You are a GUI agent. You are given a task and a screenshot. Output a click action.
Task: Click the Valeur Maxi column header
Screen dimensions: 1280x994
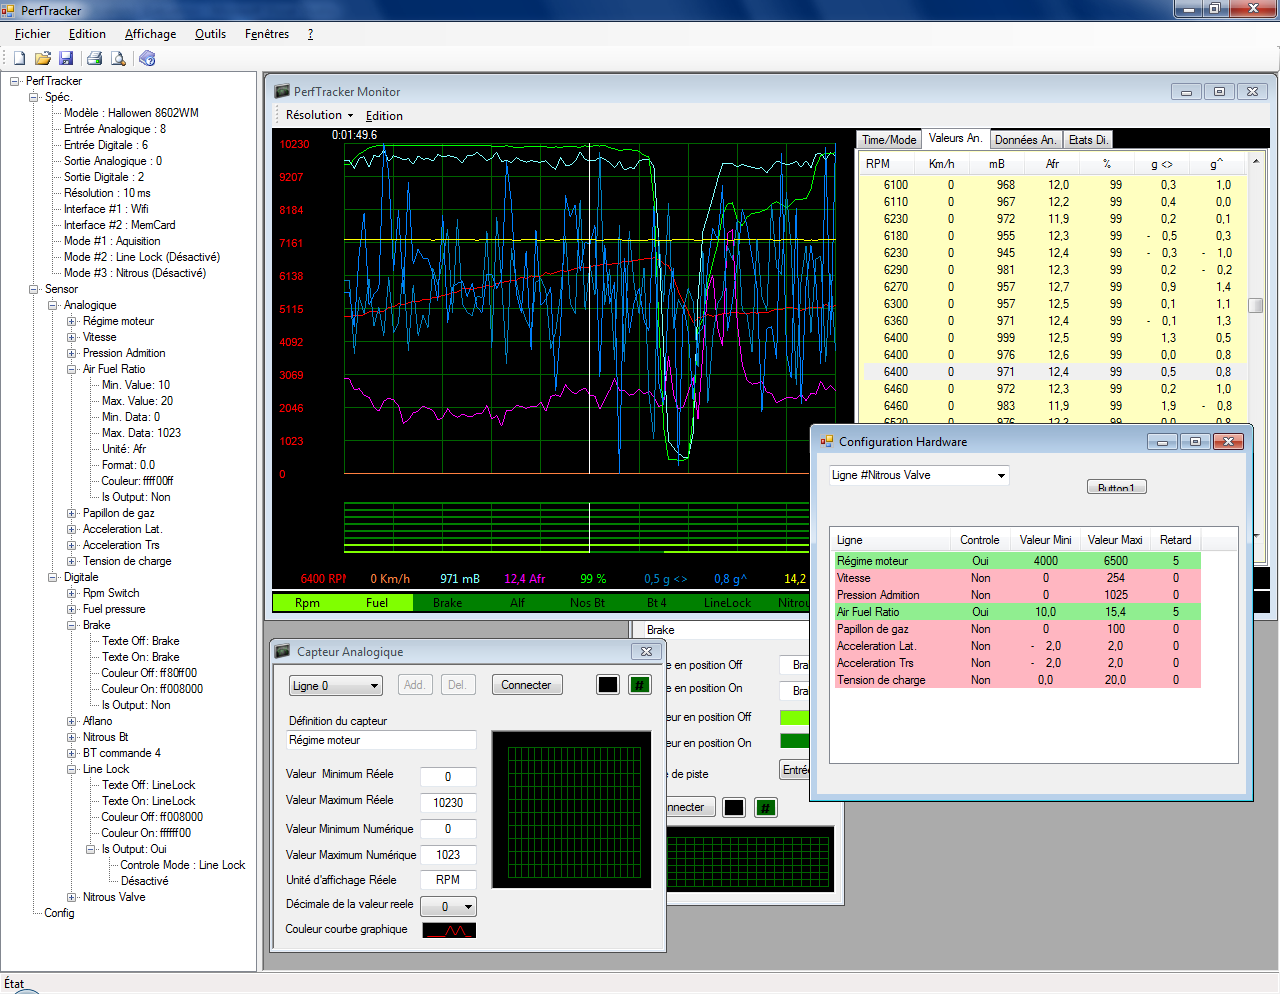(1115, 540)
